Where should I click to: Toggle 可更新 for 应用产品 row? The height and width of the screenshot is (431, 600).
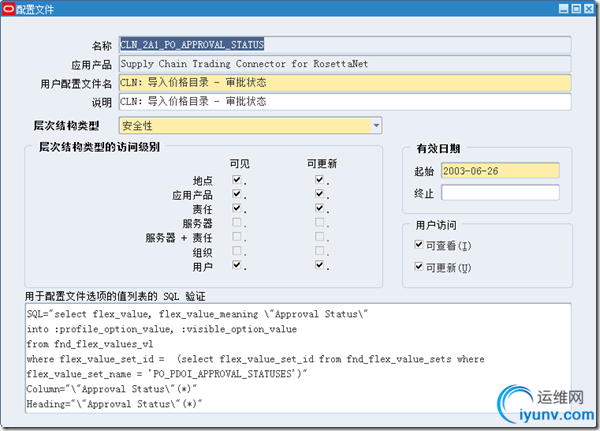click(x=320, y=193)
